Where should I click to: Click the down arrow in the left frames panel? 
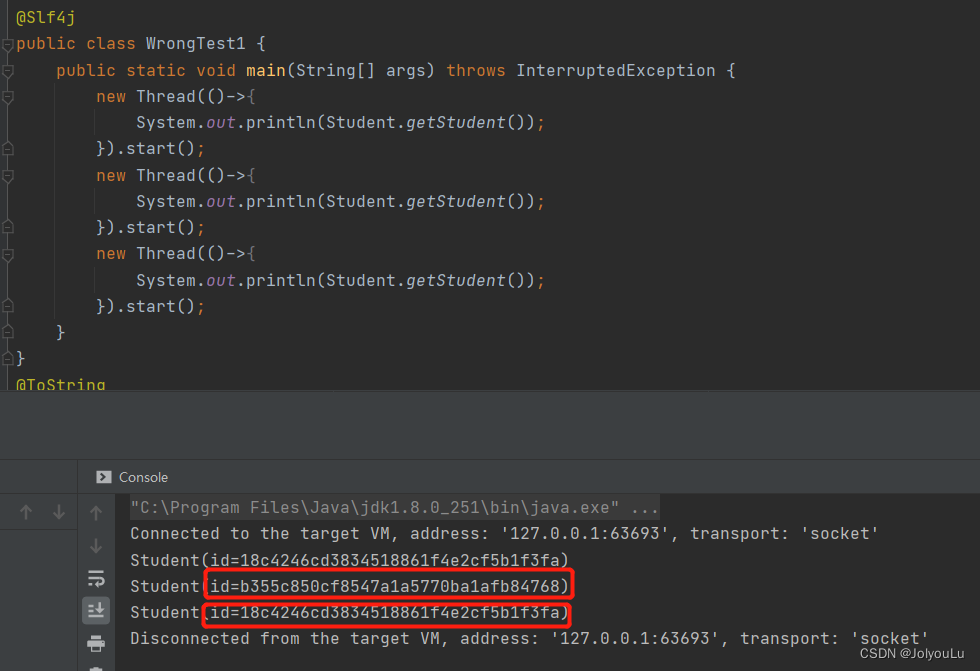[x=59, y=512]
